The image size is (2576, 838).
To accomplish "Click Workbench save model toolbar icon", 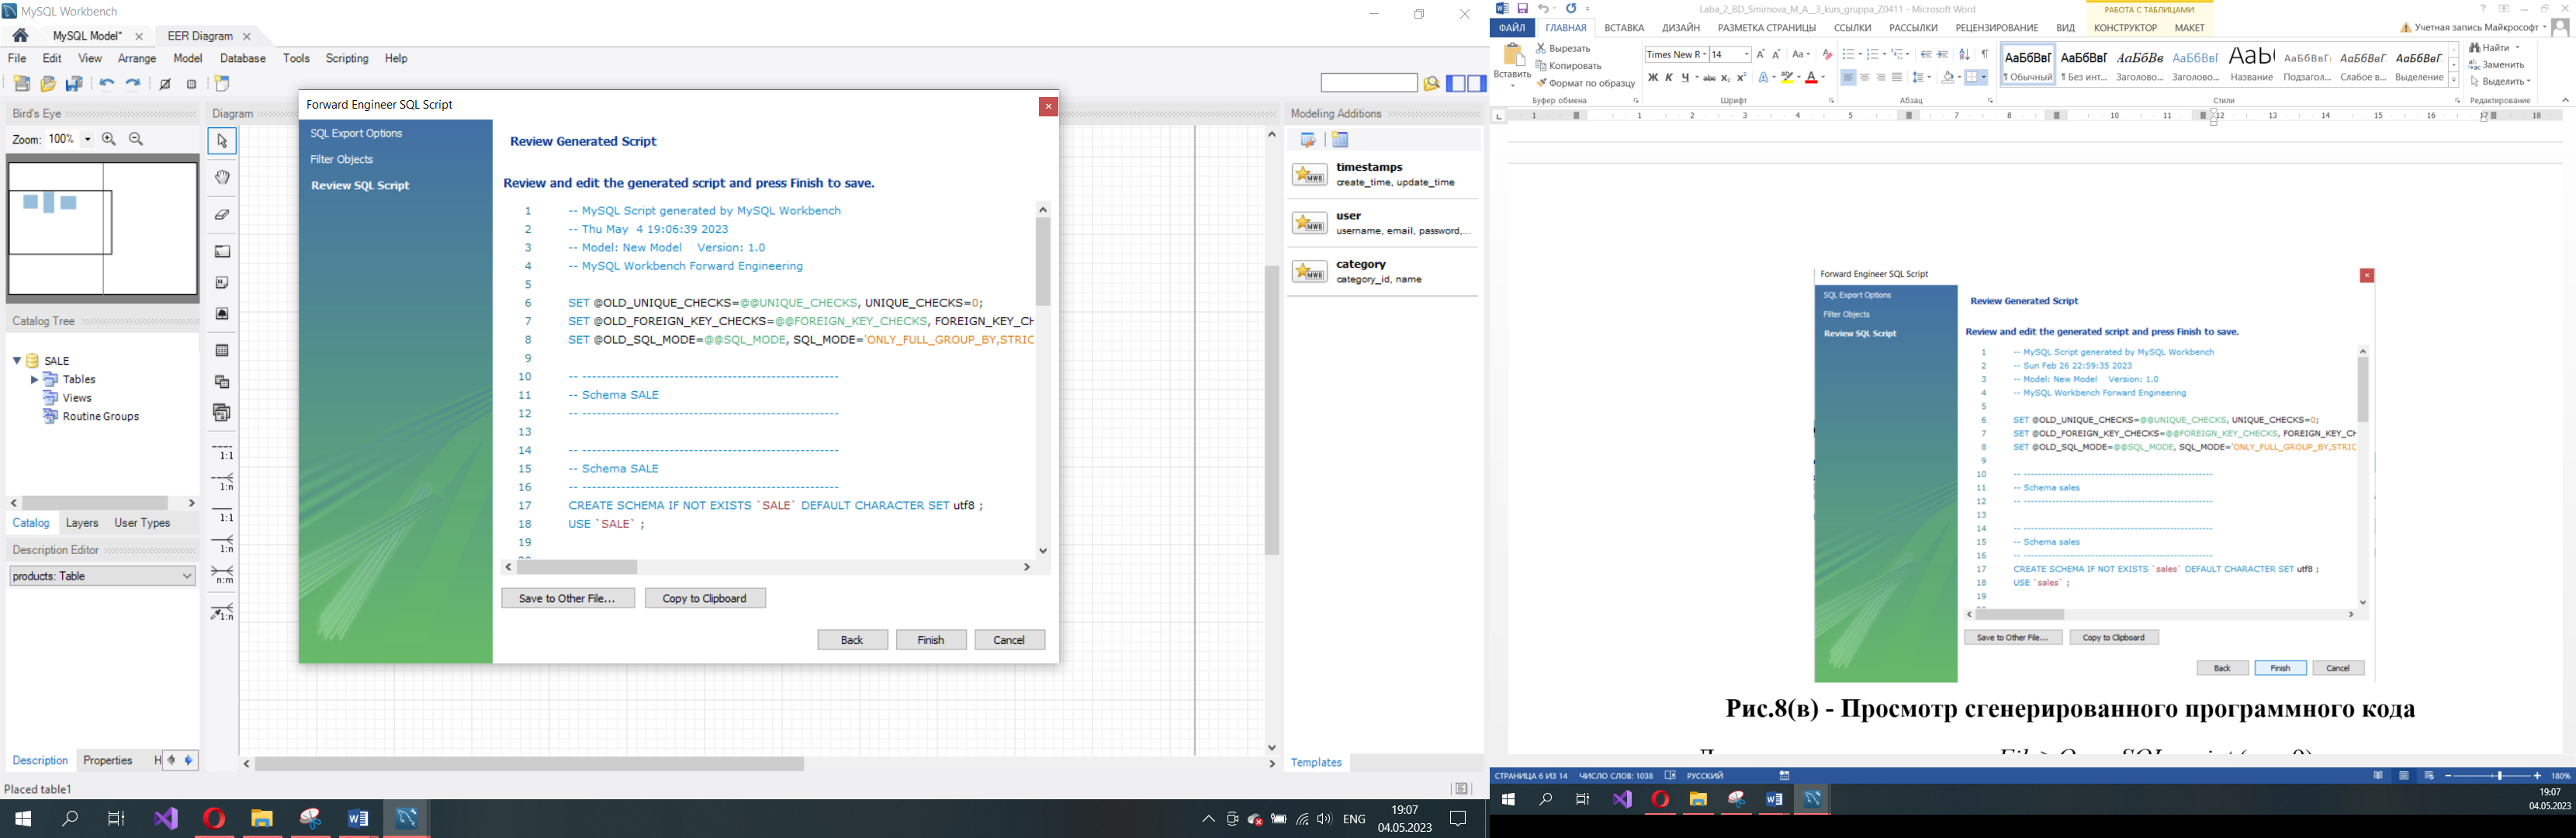I will pyautogui.click(x=74, y=84).
